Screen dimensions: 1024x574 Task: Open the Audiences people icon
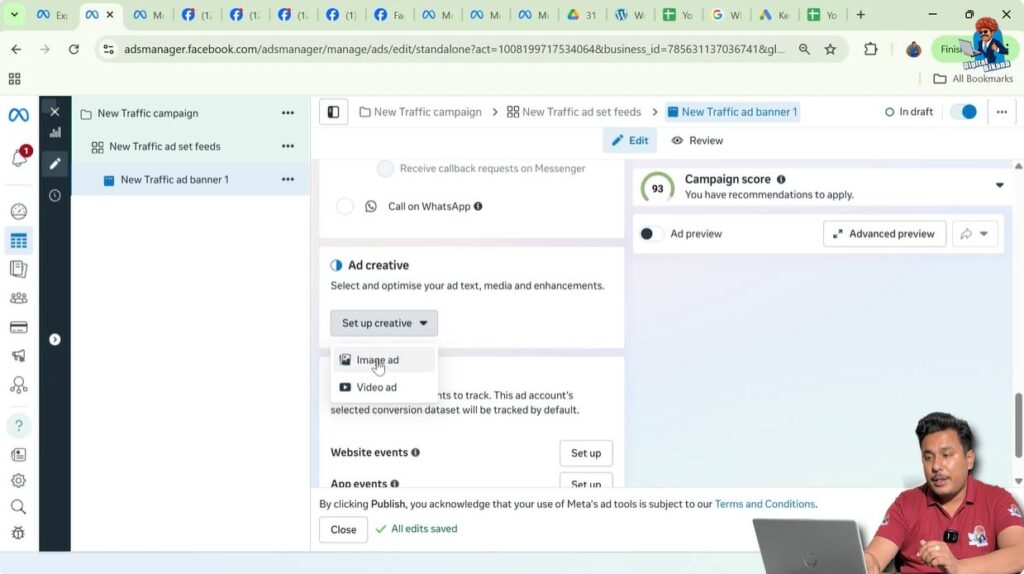coord(18,298)
